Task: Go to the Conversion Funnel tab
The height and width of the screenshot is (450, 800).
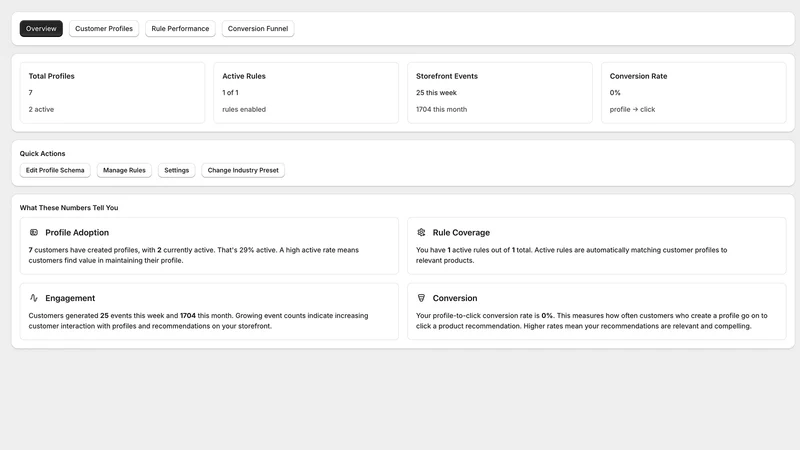Action: pyautogui.click(x=258, y=29)
